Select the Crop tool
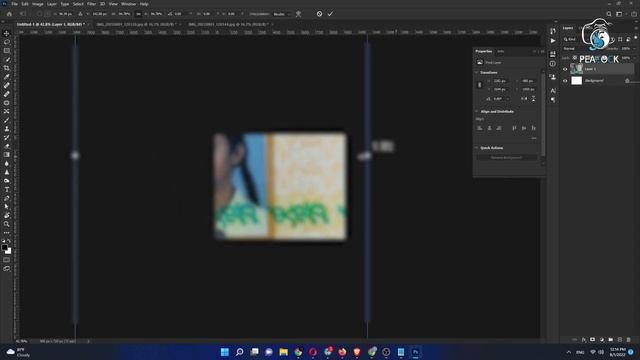The width and height of the screenshot is (640, 360). click(7, 68)
